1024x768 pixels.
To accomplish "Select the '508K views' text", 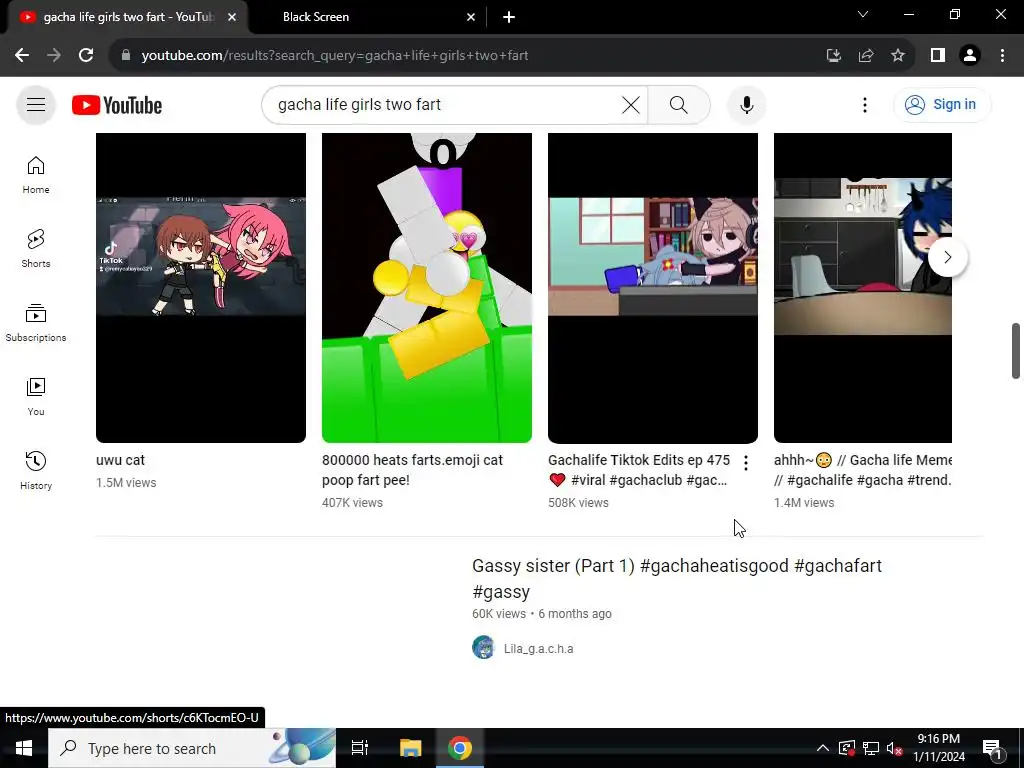I will pyautogui.click(x=578, y=503).
